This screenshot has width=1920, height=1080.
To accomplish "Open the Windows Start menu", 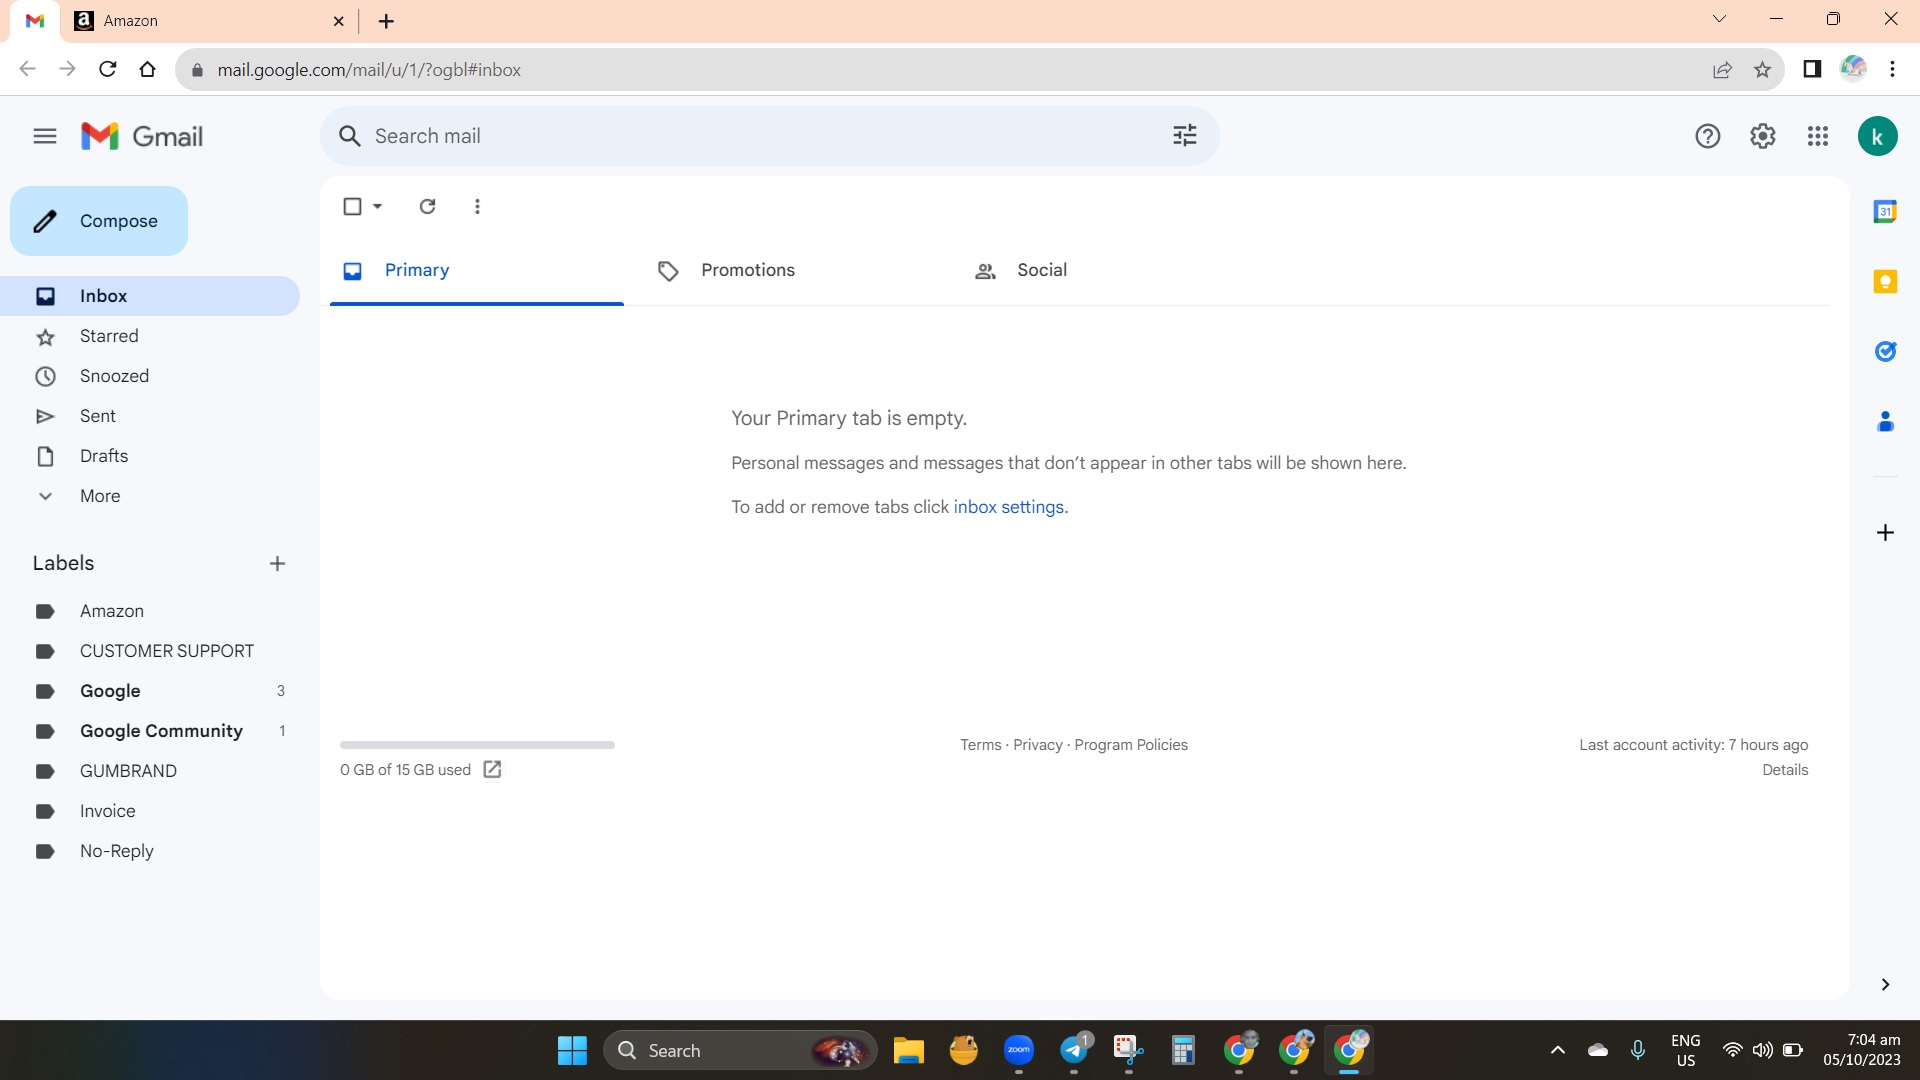I will point(572,1050).
